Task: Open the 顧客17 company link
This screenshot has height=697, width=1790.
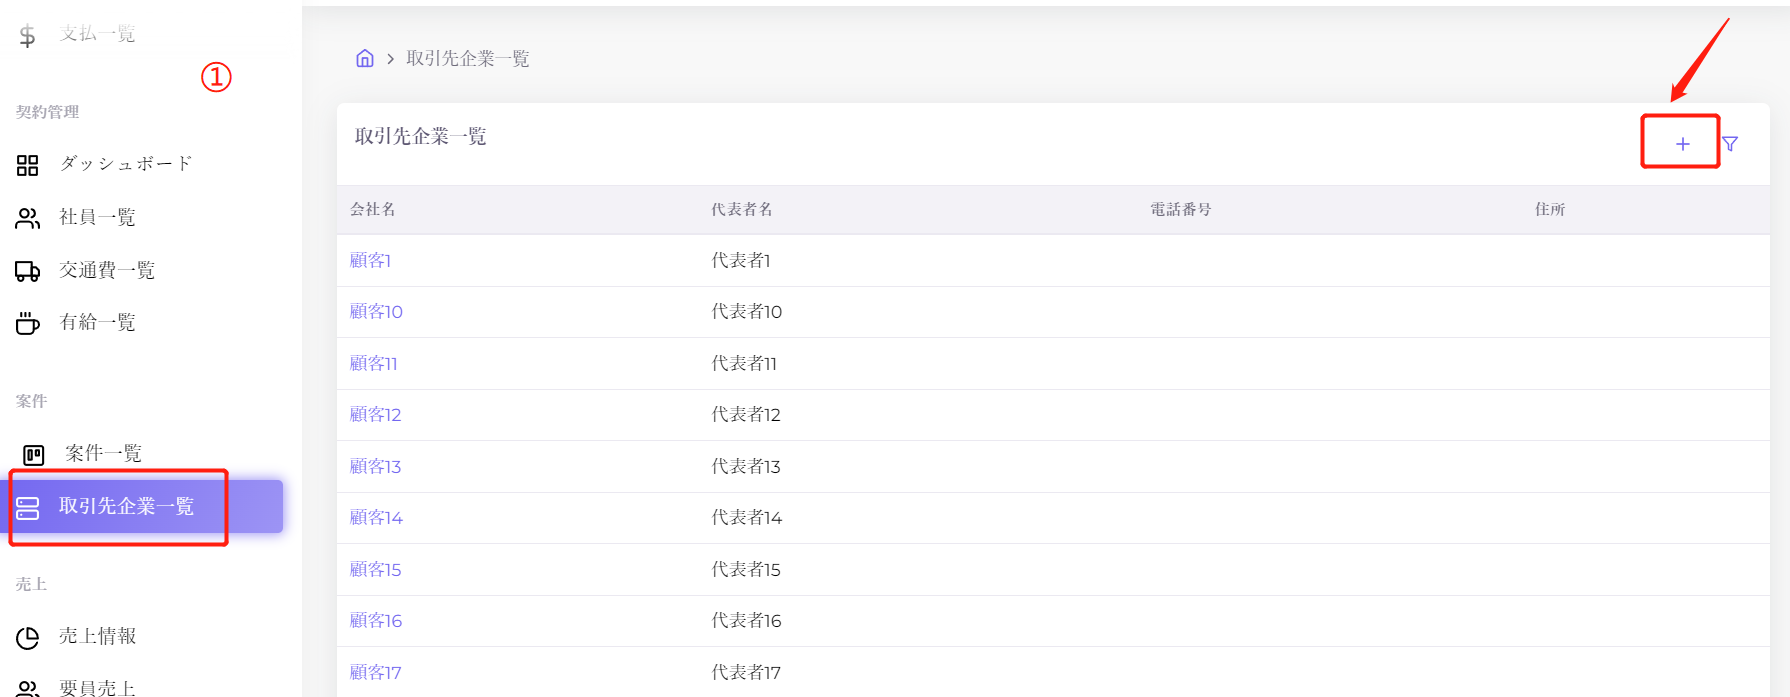Action: click(x=375, y=673)
